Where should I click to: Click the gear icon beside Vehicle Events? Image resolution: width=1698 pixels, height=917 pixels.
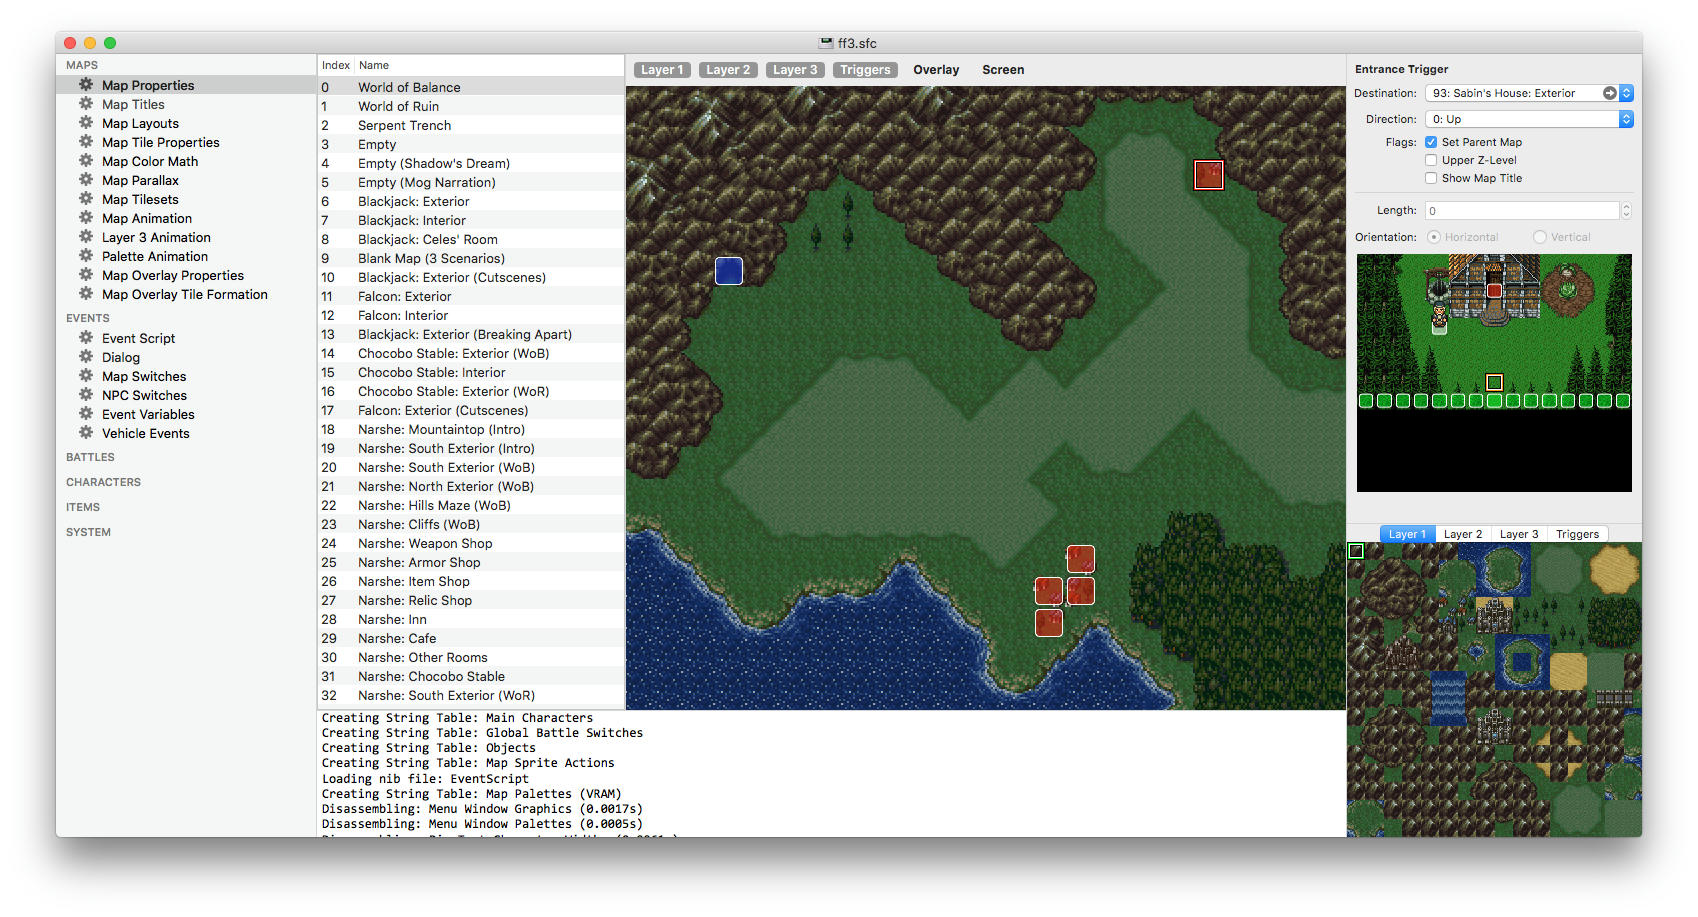click(86, 433)
